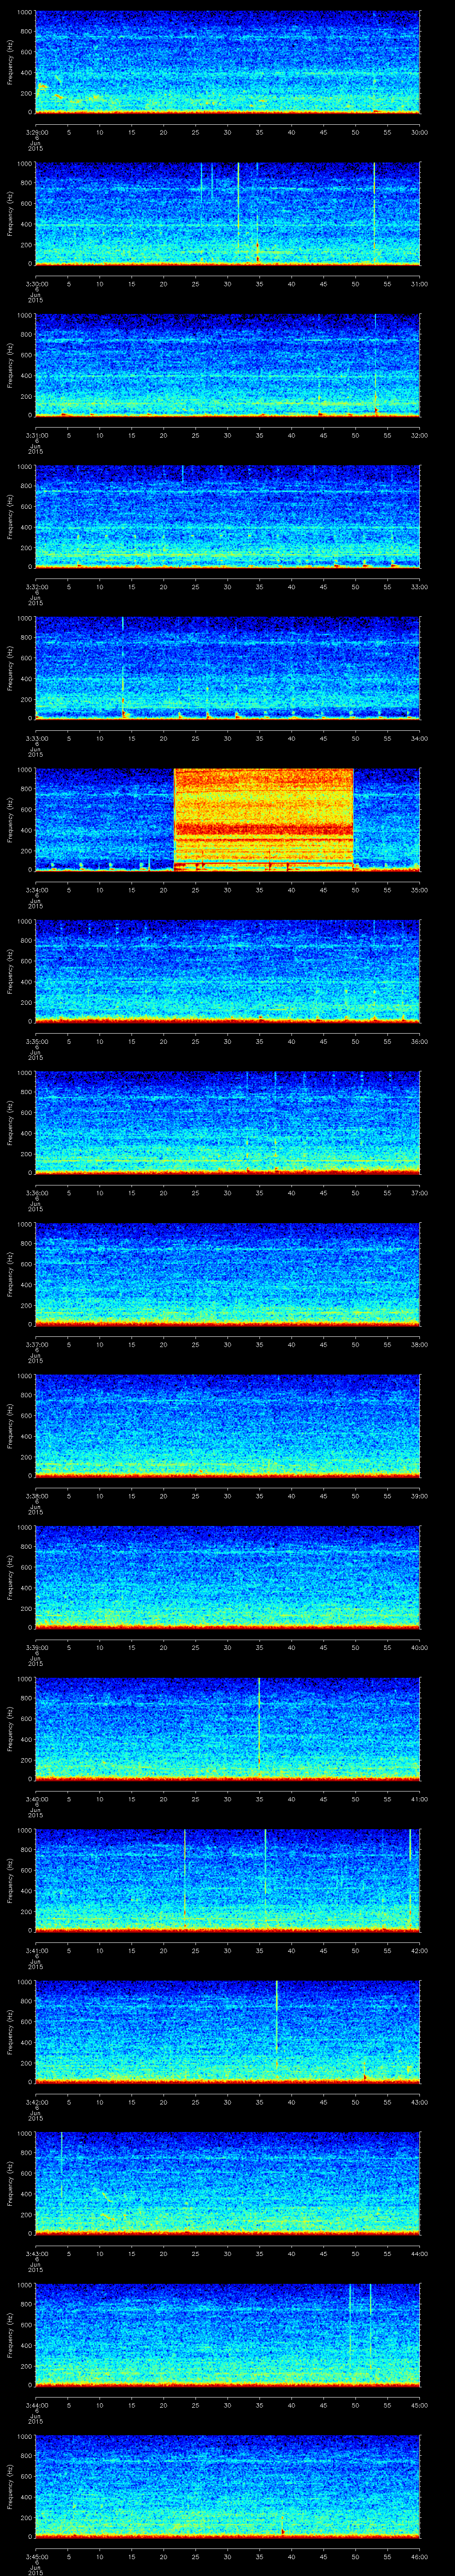The image size is (455, 2576).
Task: Select the spectrogram panel starting at 3:38:00
Action: [227, 1425]
